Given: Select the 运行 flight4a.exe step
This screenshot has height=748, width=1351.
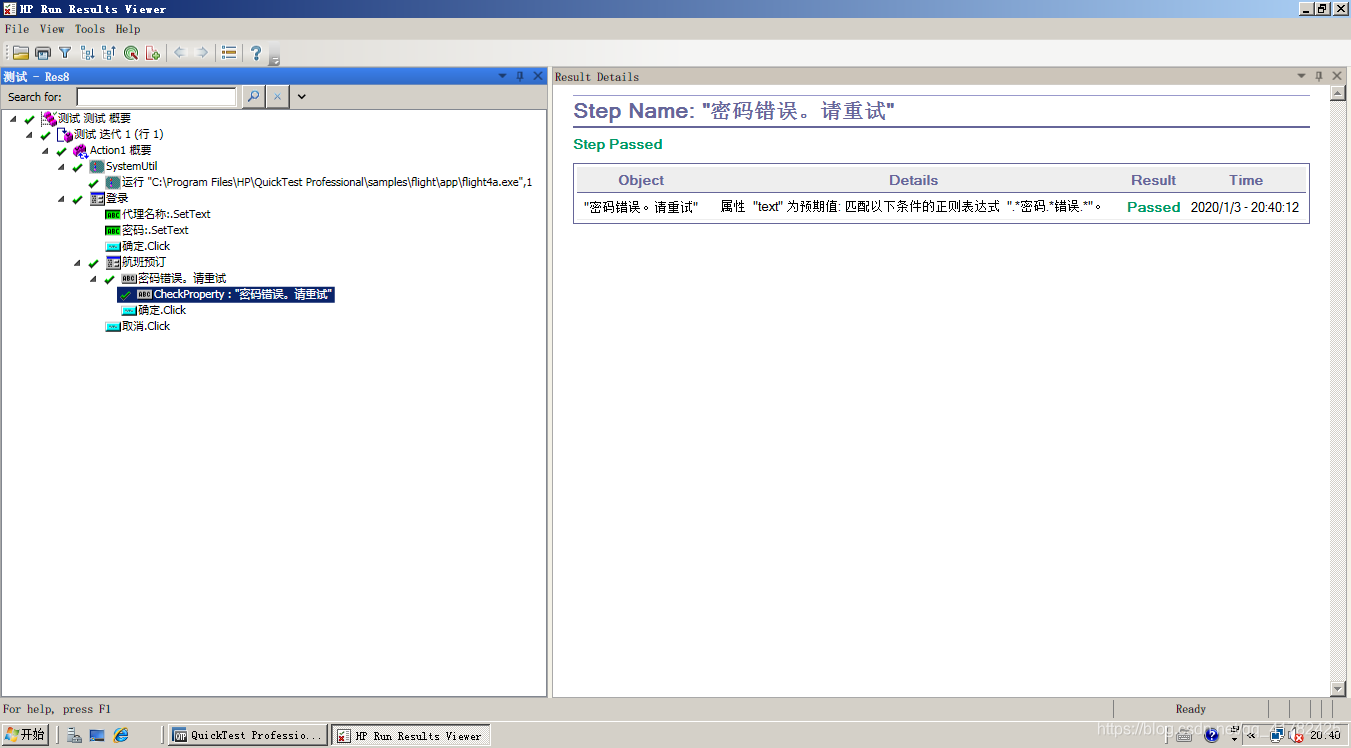Looking at the screenshot, I should pos(327,182).
